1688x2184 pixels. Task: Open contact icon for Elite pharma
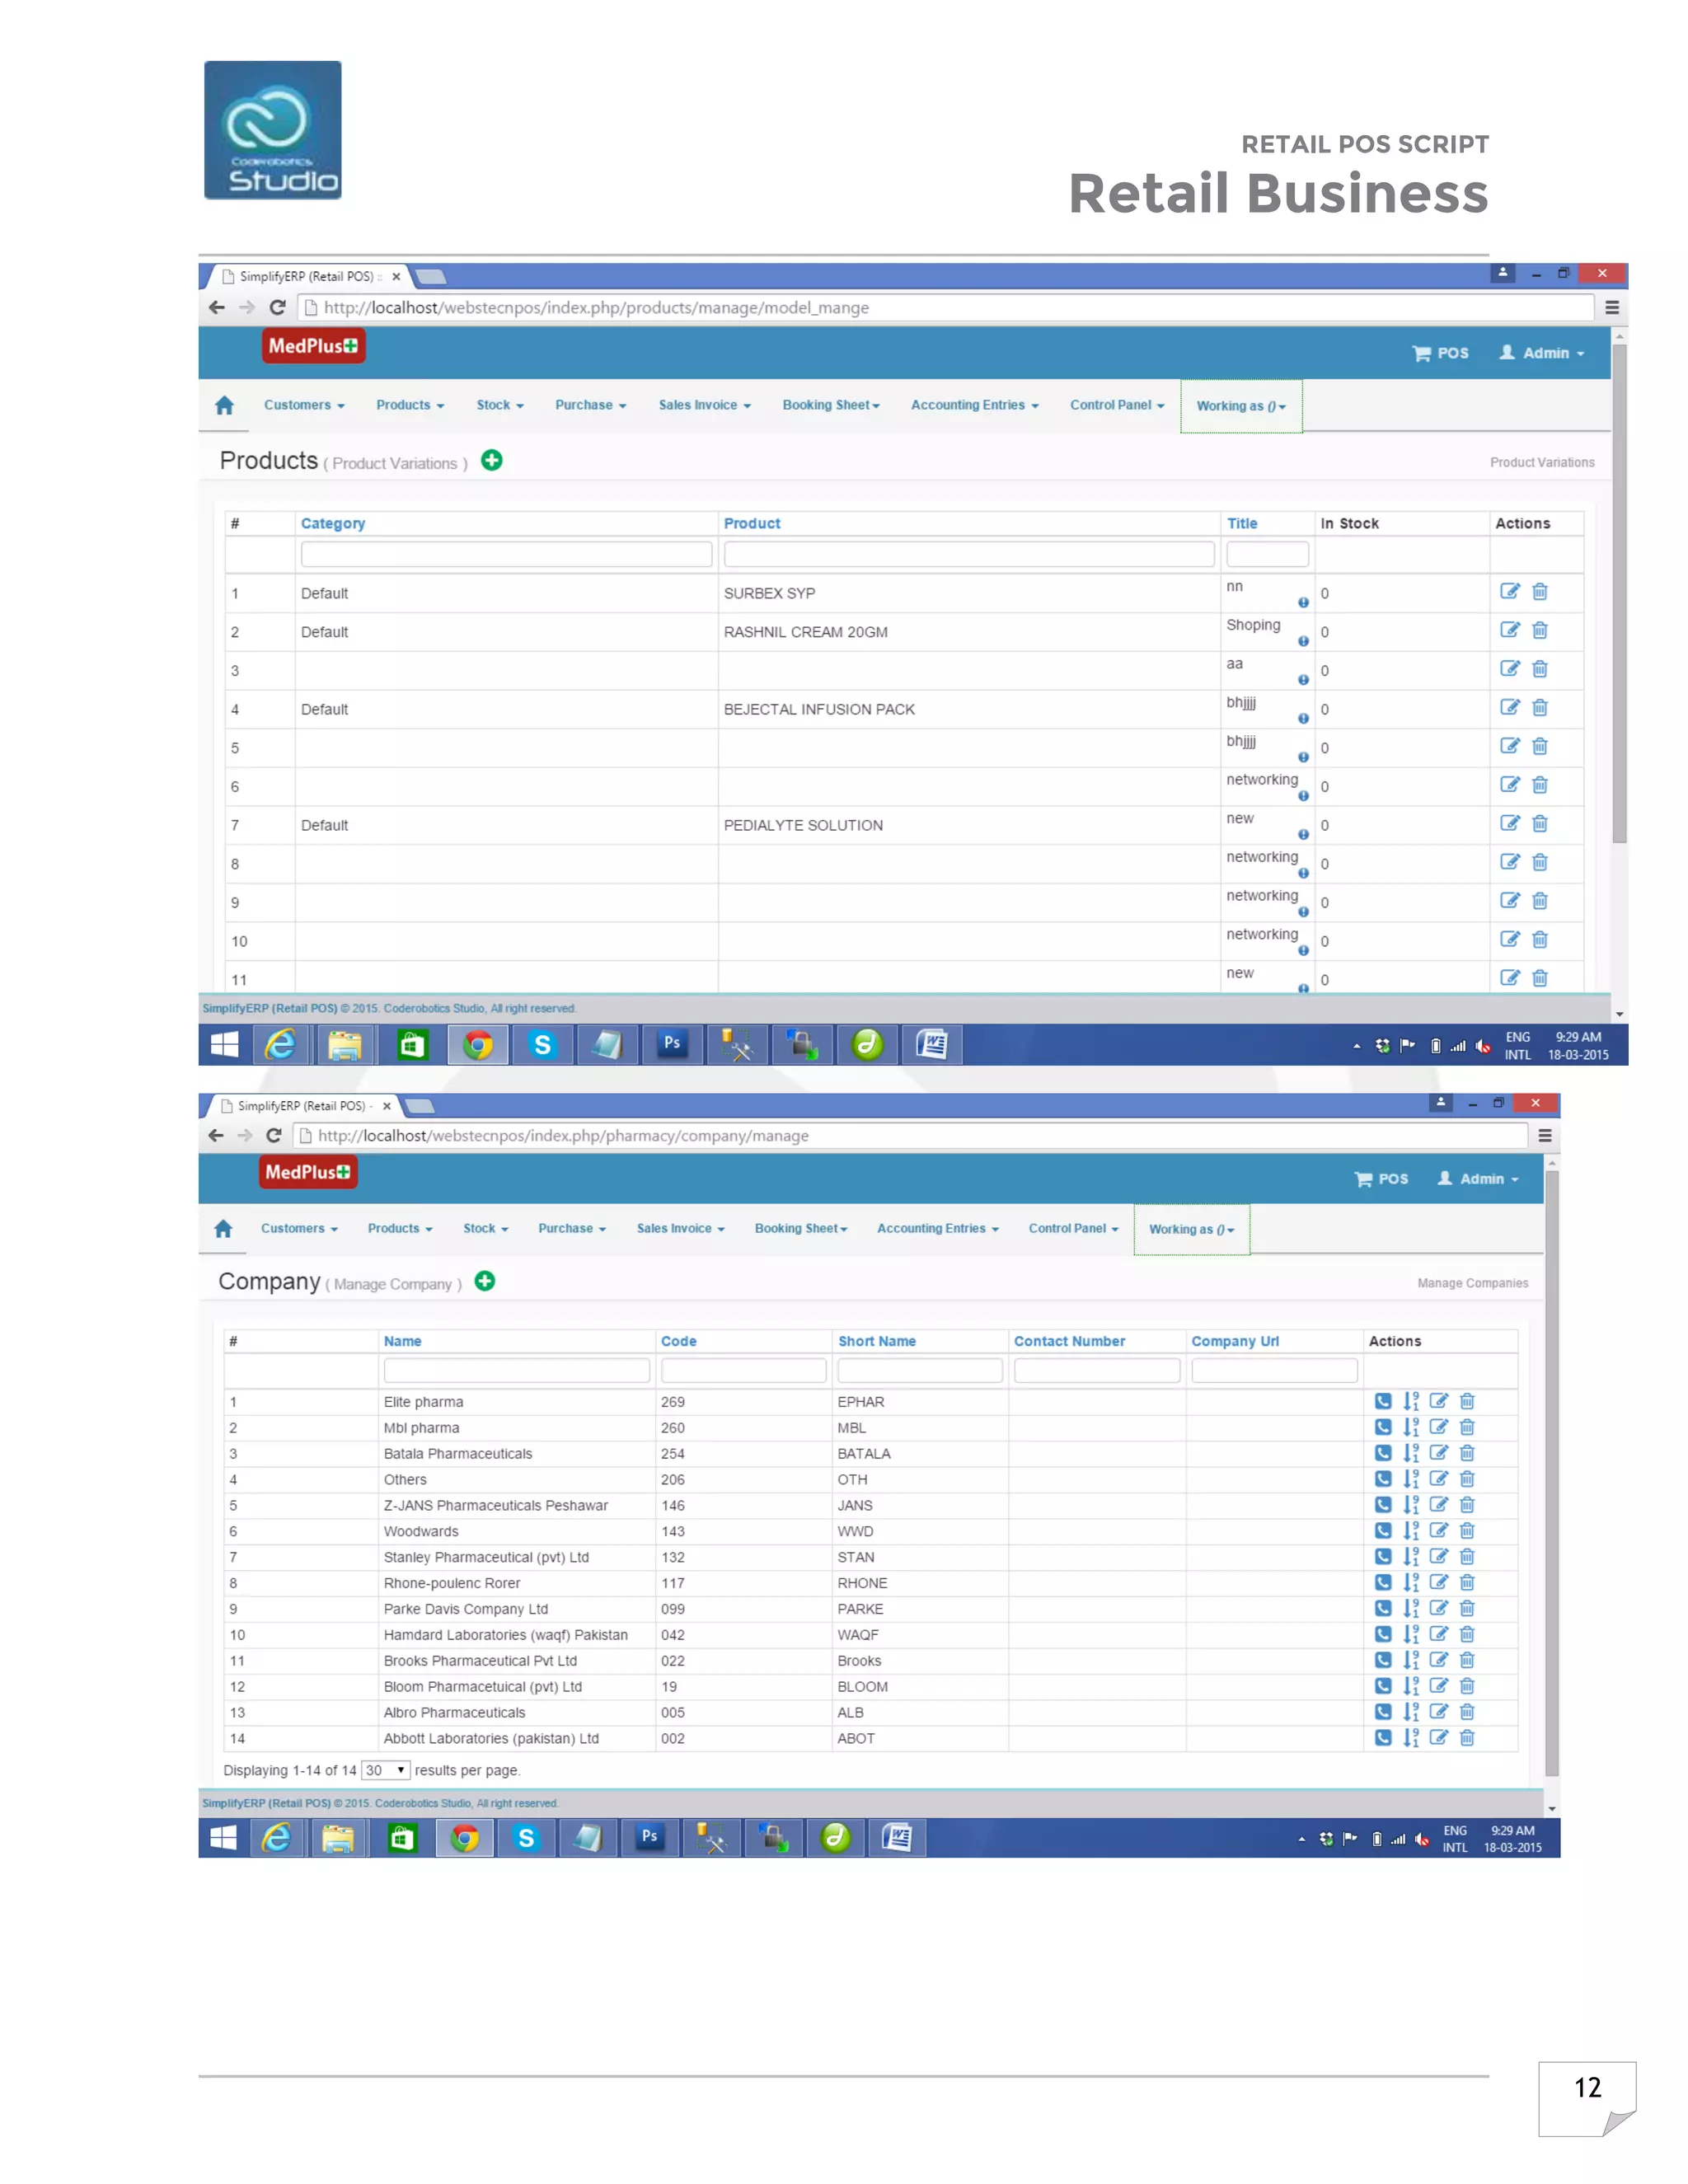click(1383, 1401)
